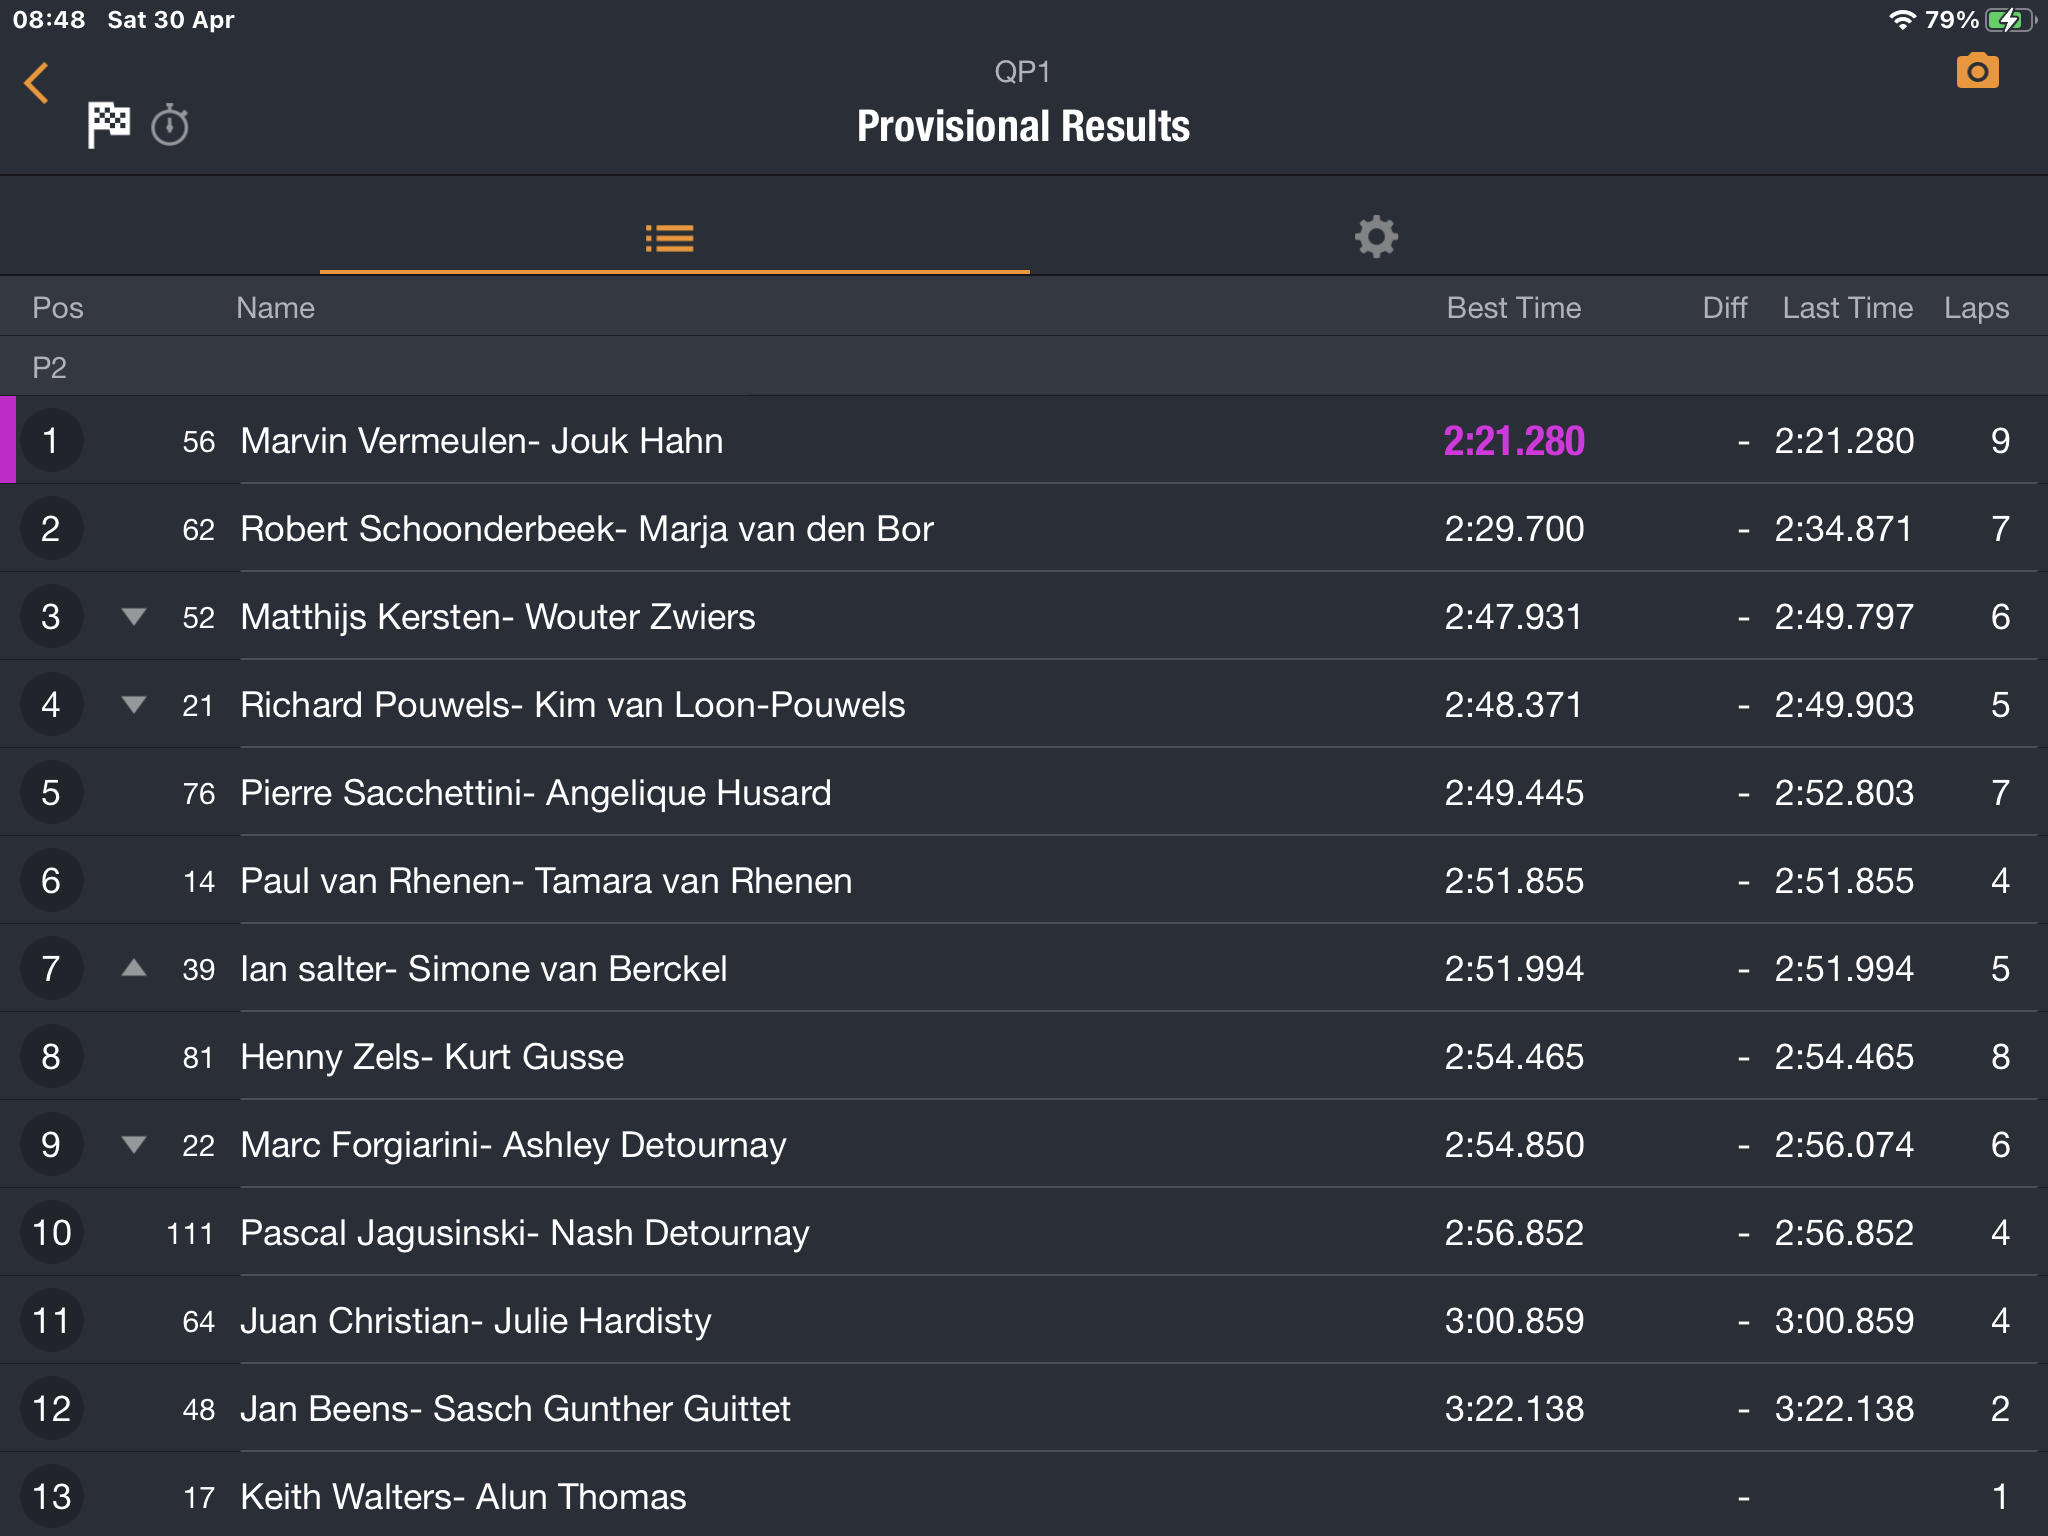The image size is (2048, 1536).
Task: Tap car number 56
Action: click(x=198, y=441)
